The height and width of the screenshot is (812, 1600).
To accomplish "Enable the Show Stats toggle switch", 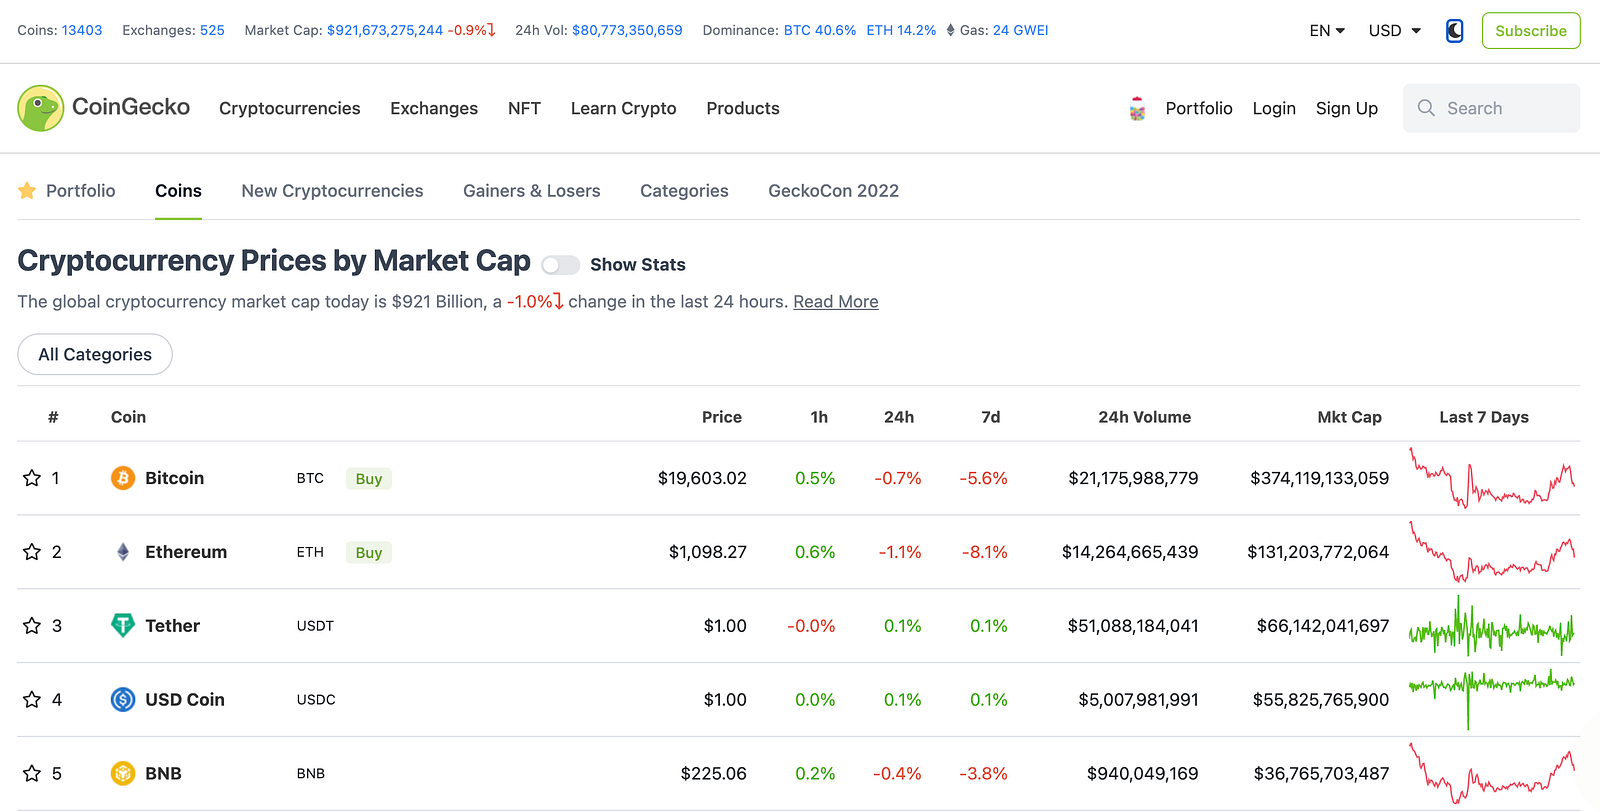I will (560, 265).
